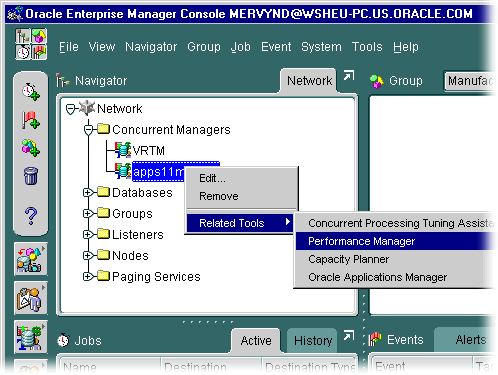Screen dimensions: 498x375
Task: Expand the Databases folder
Action: 88,192
